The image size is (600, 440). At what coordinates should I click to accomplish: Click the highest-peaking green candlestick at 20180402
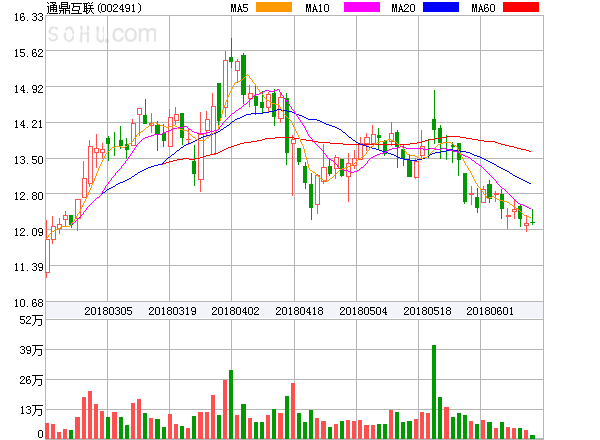(x=231, y=53)
